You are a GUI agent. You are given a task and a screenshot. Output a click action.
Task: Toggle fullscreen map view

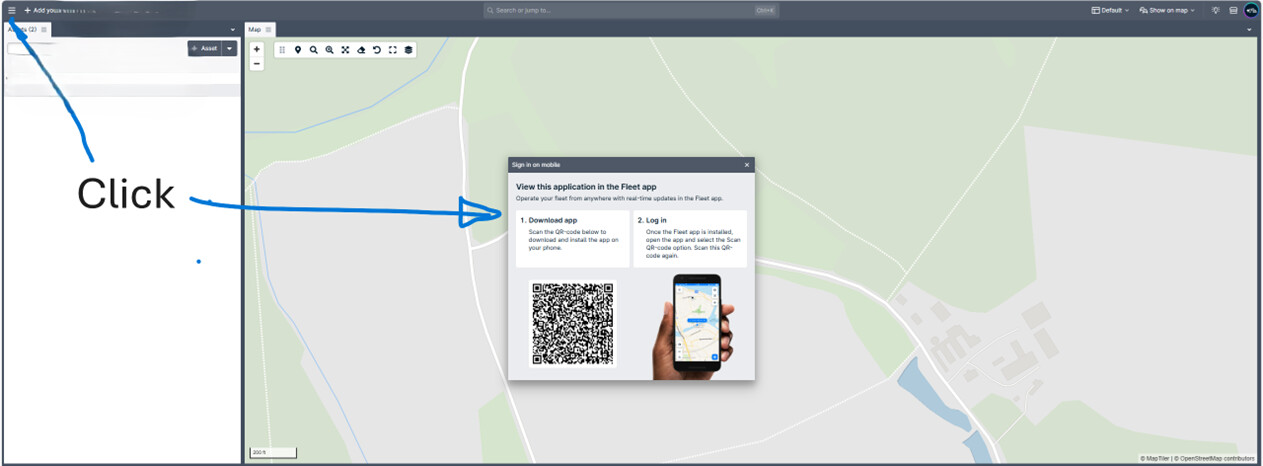pos(392,49)
